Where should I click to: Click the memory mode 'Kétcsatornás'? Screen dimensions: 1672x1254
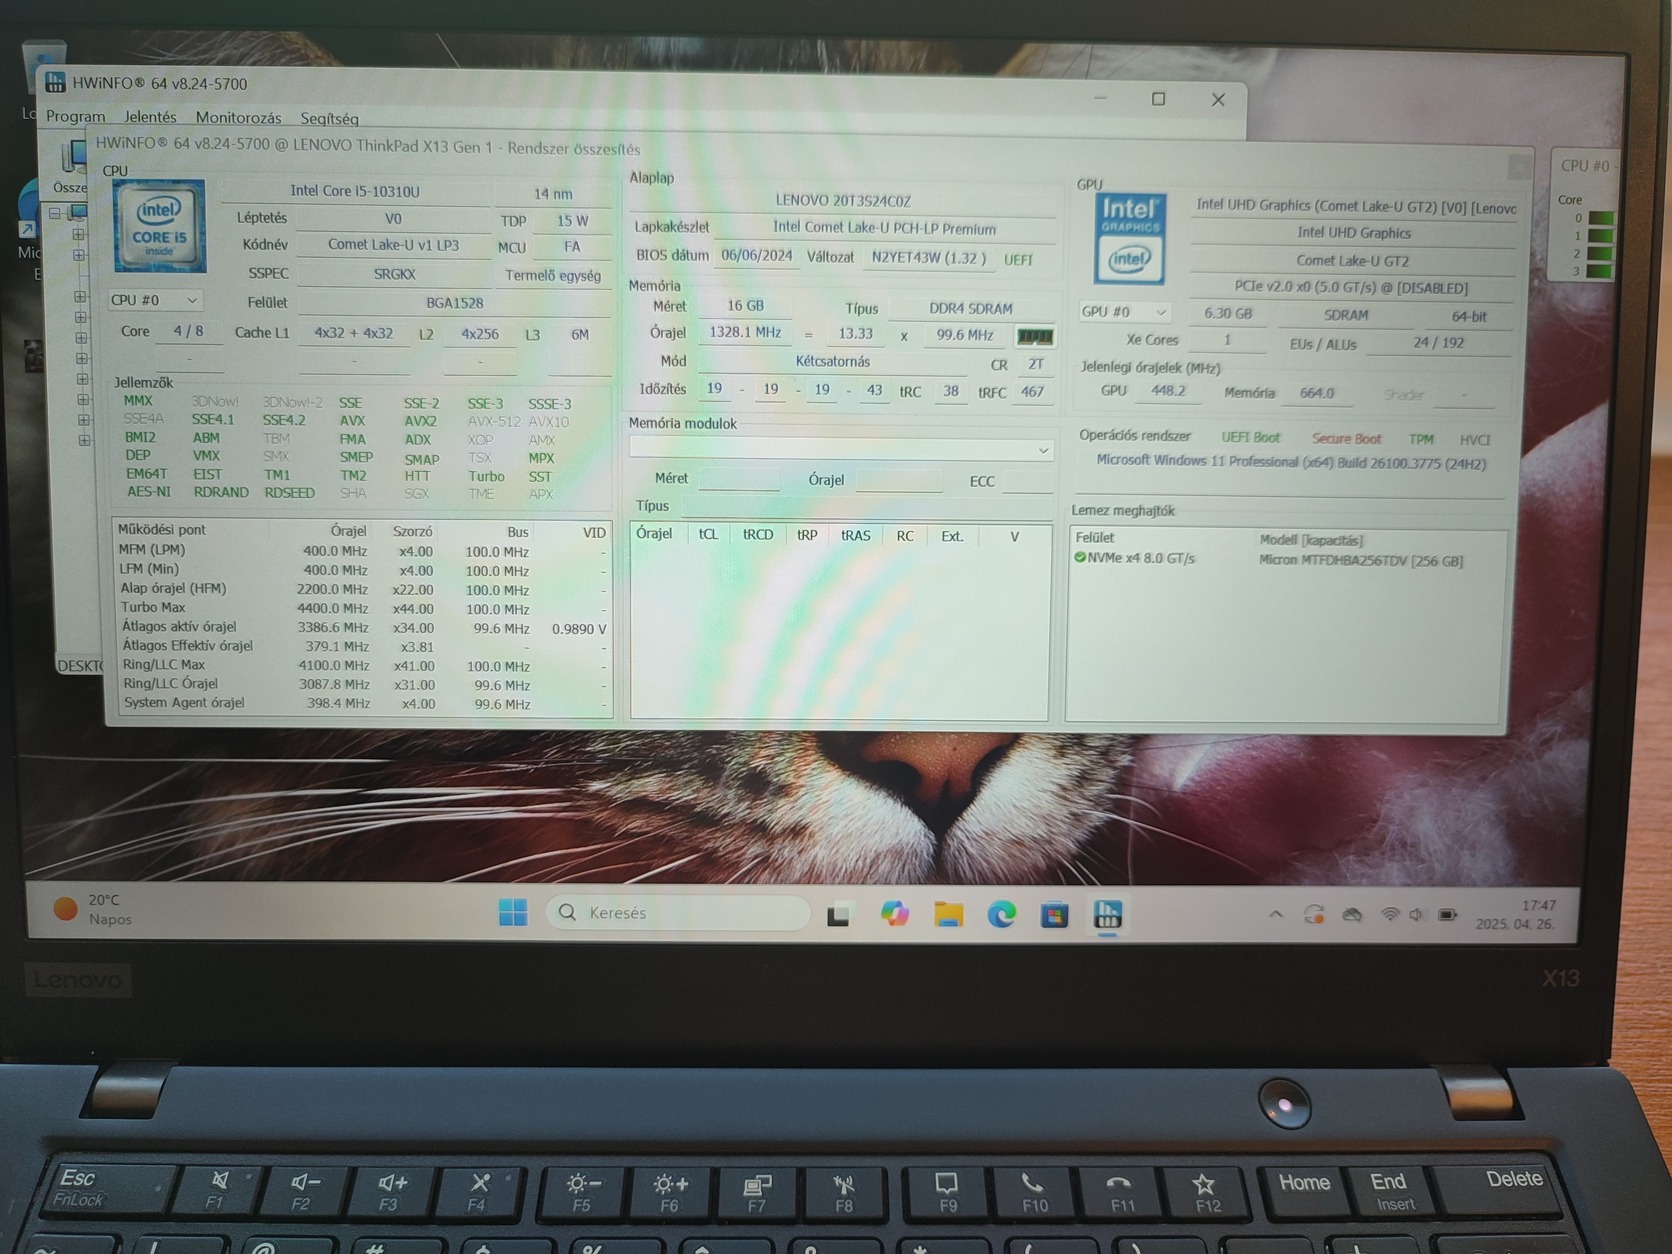832,361
